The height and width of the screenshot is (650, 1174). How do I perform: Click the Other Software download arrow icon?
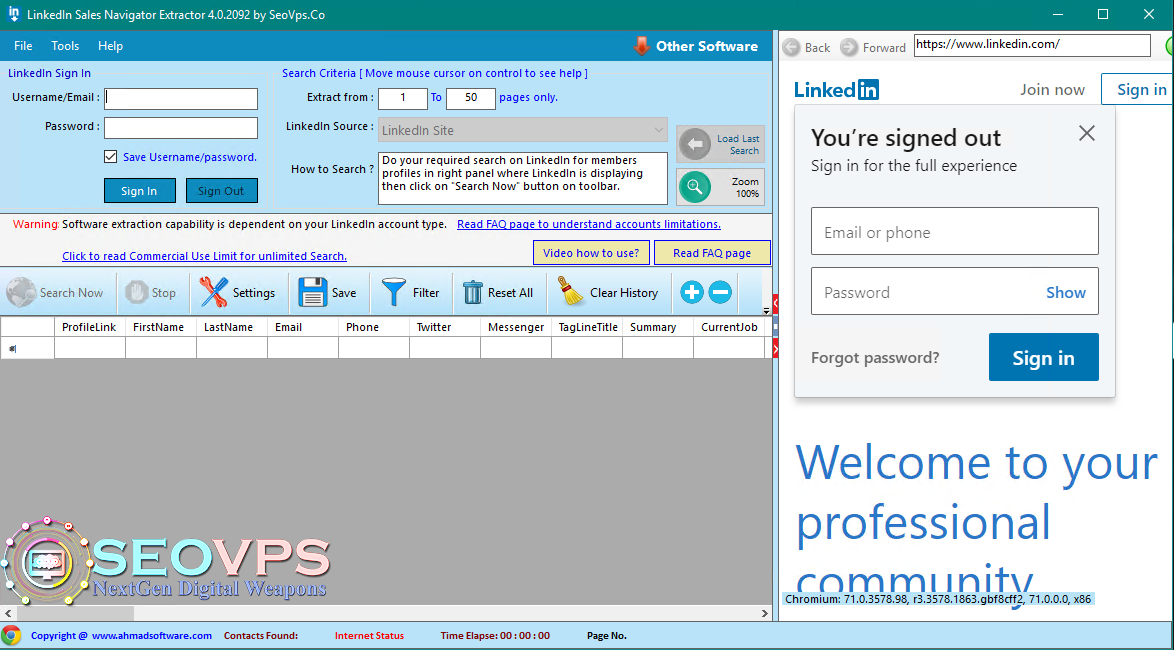coord(641,46)
